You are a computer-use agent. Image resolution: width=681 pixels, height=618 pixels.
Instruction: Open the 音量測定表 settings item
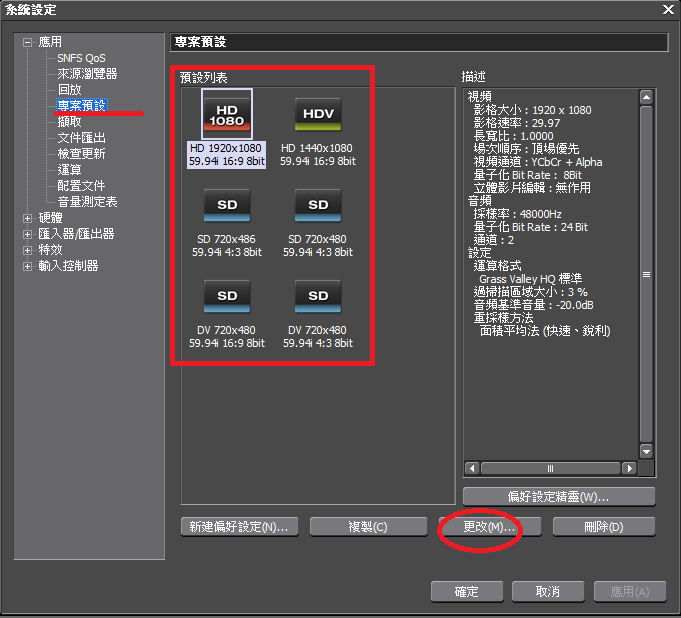click(x=87, y=202)
